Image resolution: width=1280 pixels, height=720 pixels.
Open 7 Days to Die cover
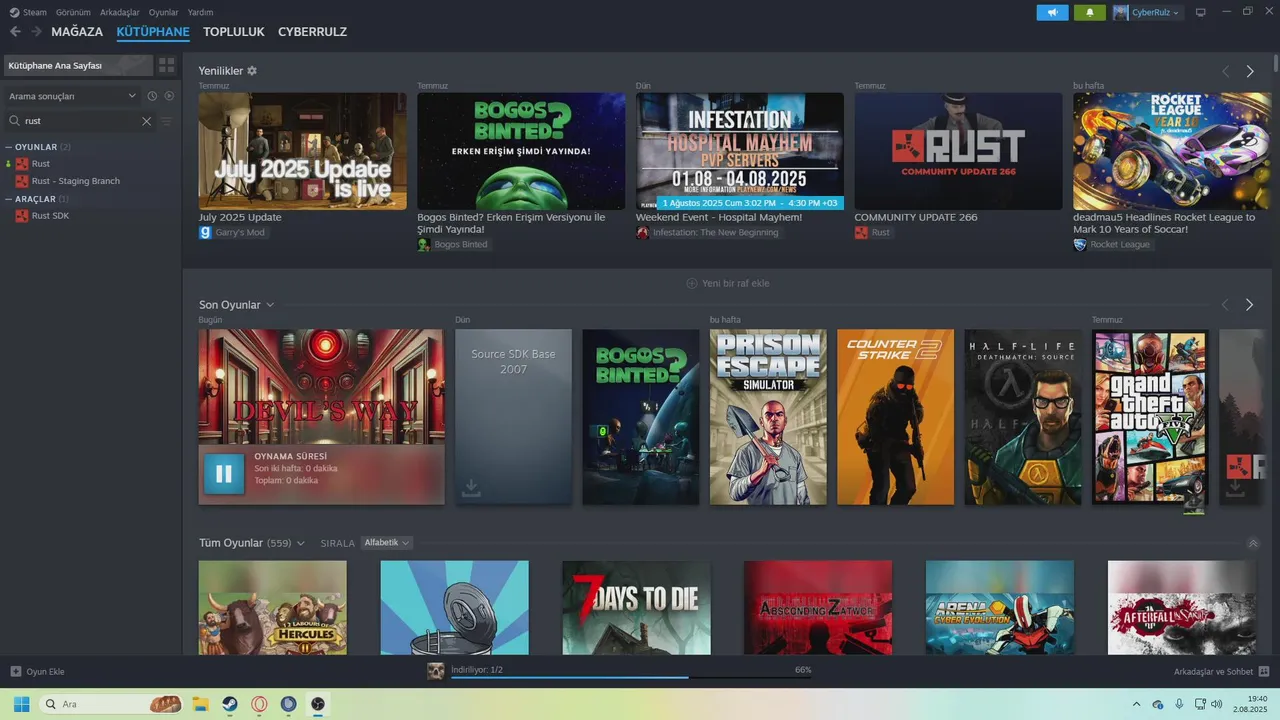click(636, 608)
